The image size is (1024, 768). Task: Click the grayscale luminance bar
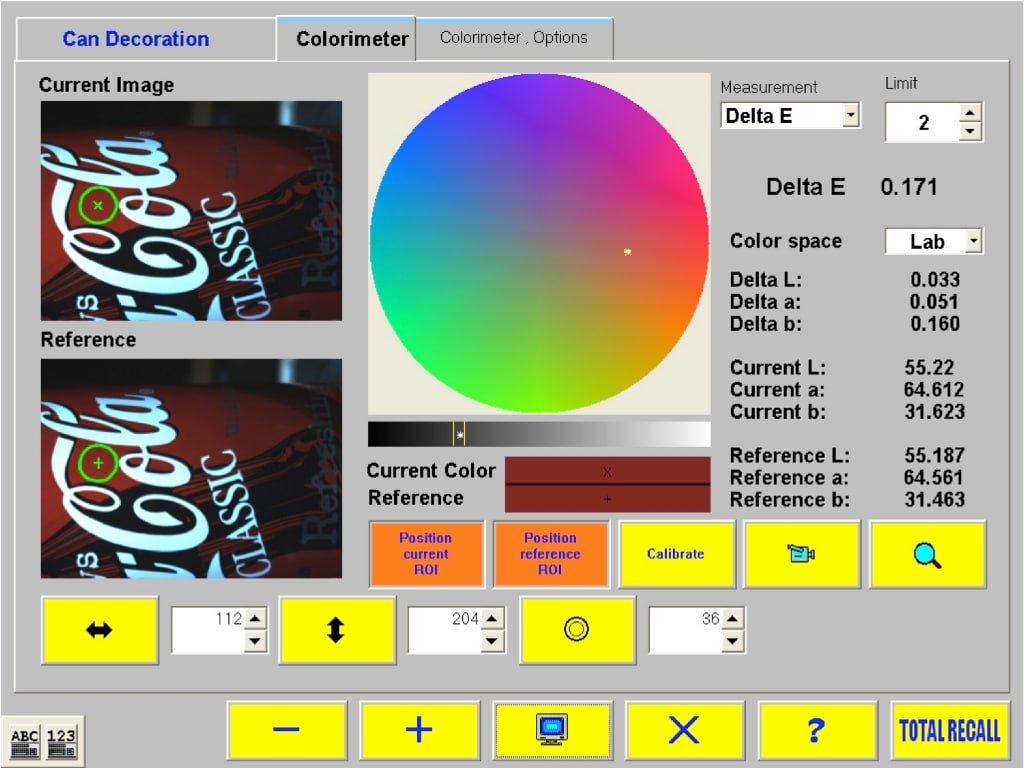point(539,434)
